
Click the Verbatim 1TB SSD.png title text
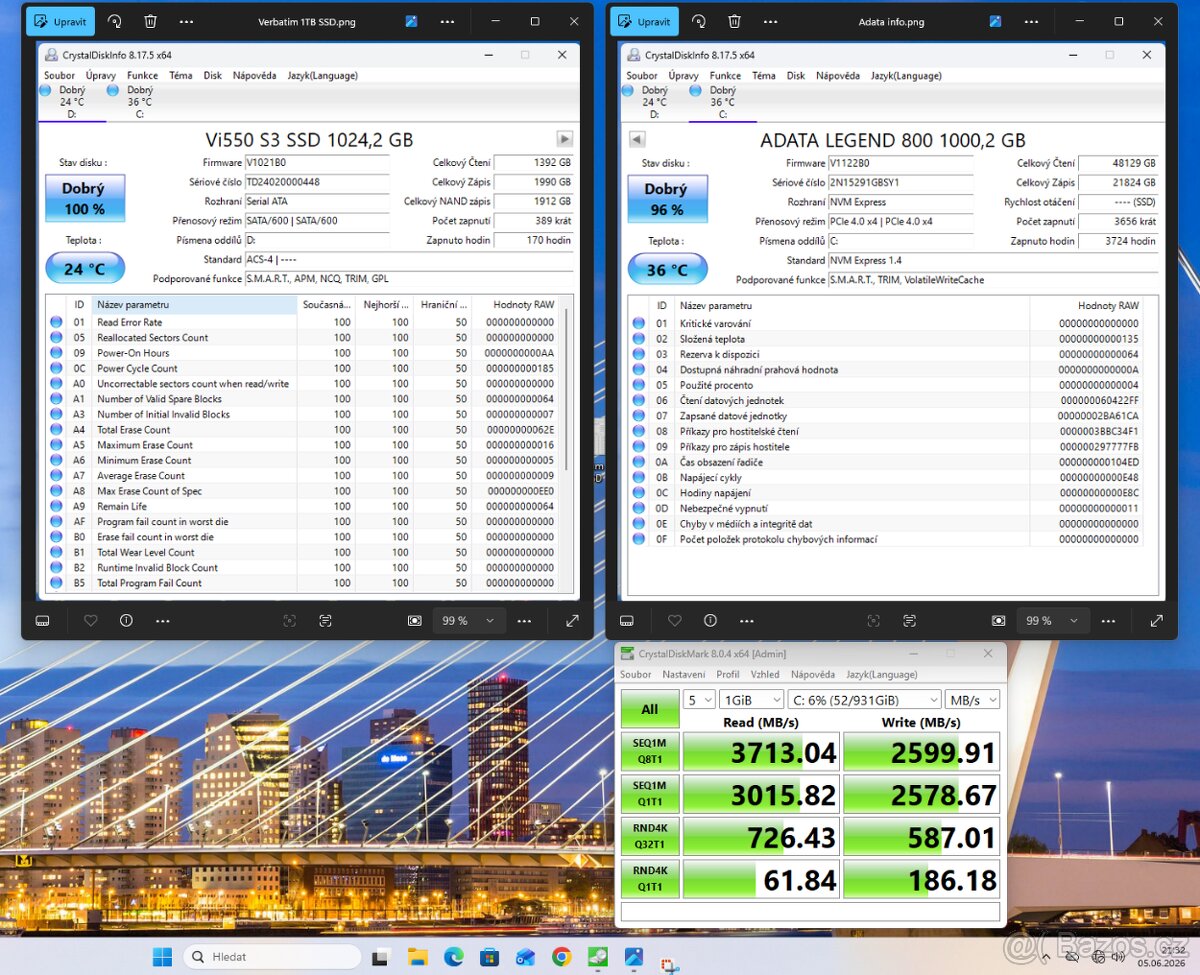(307, 21)
